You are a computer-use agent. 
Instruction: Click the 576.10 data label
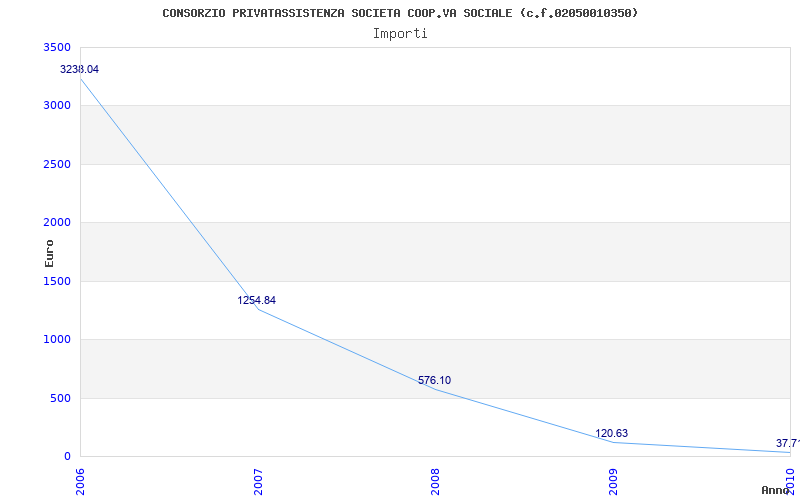[x=434, y=380]
